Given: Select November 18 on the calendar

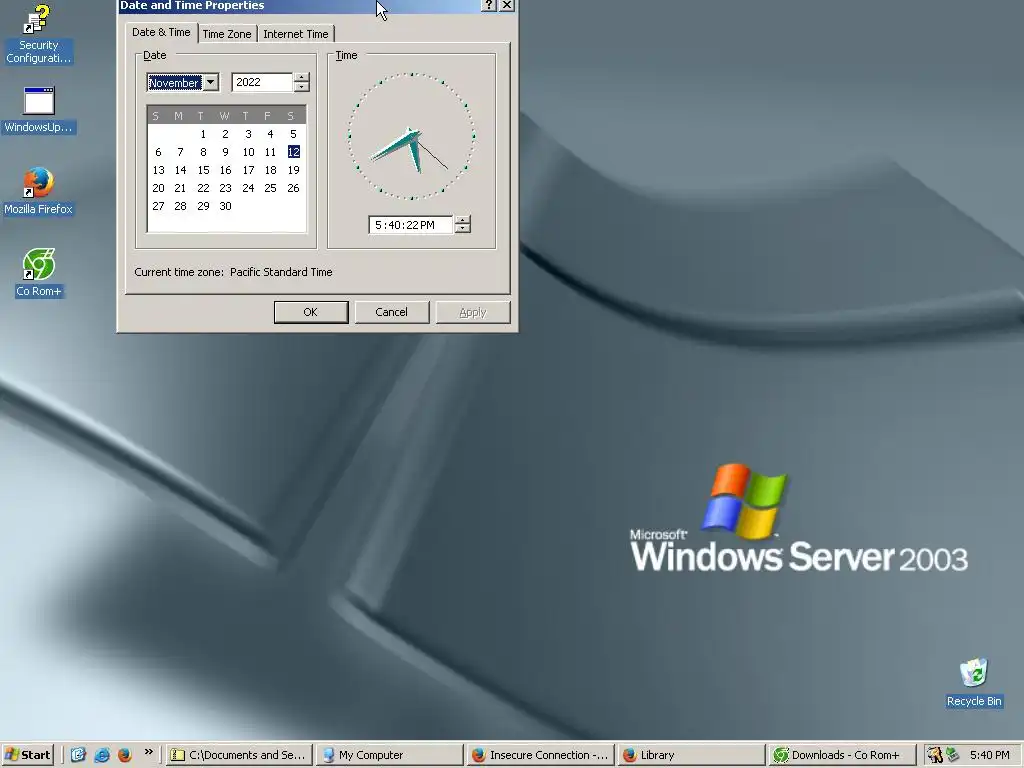Looking at the screenshot, I should click(x=270, y=170).
